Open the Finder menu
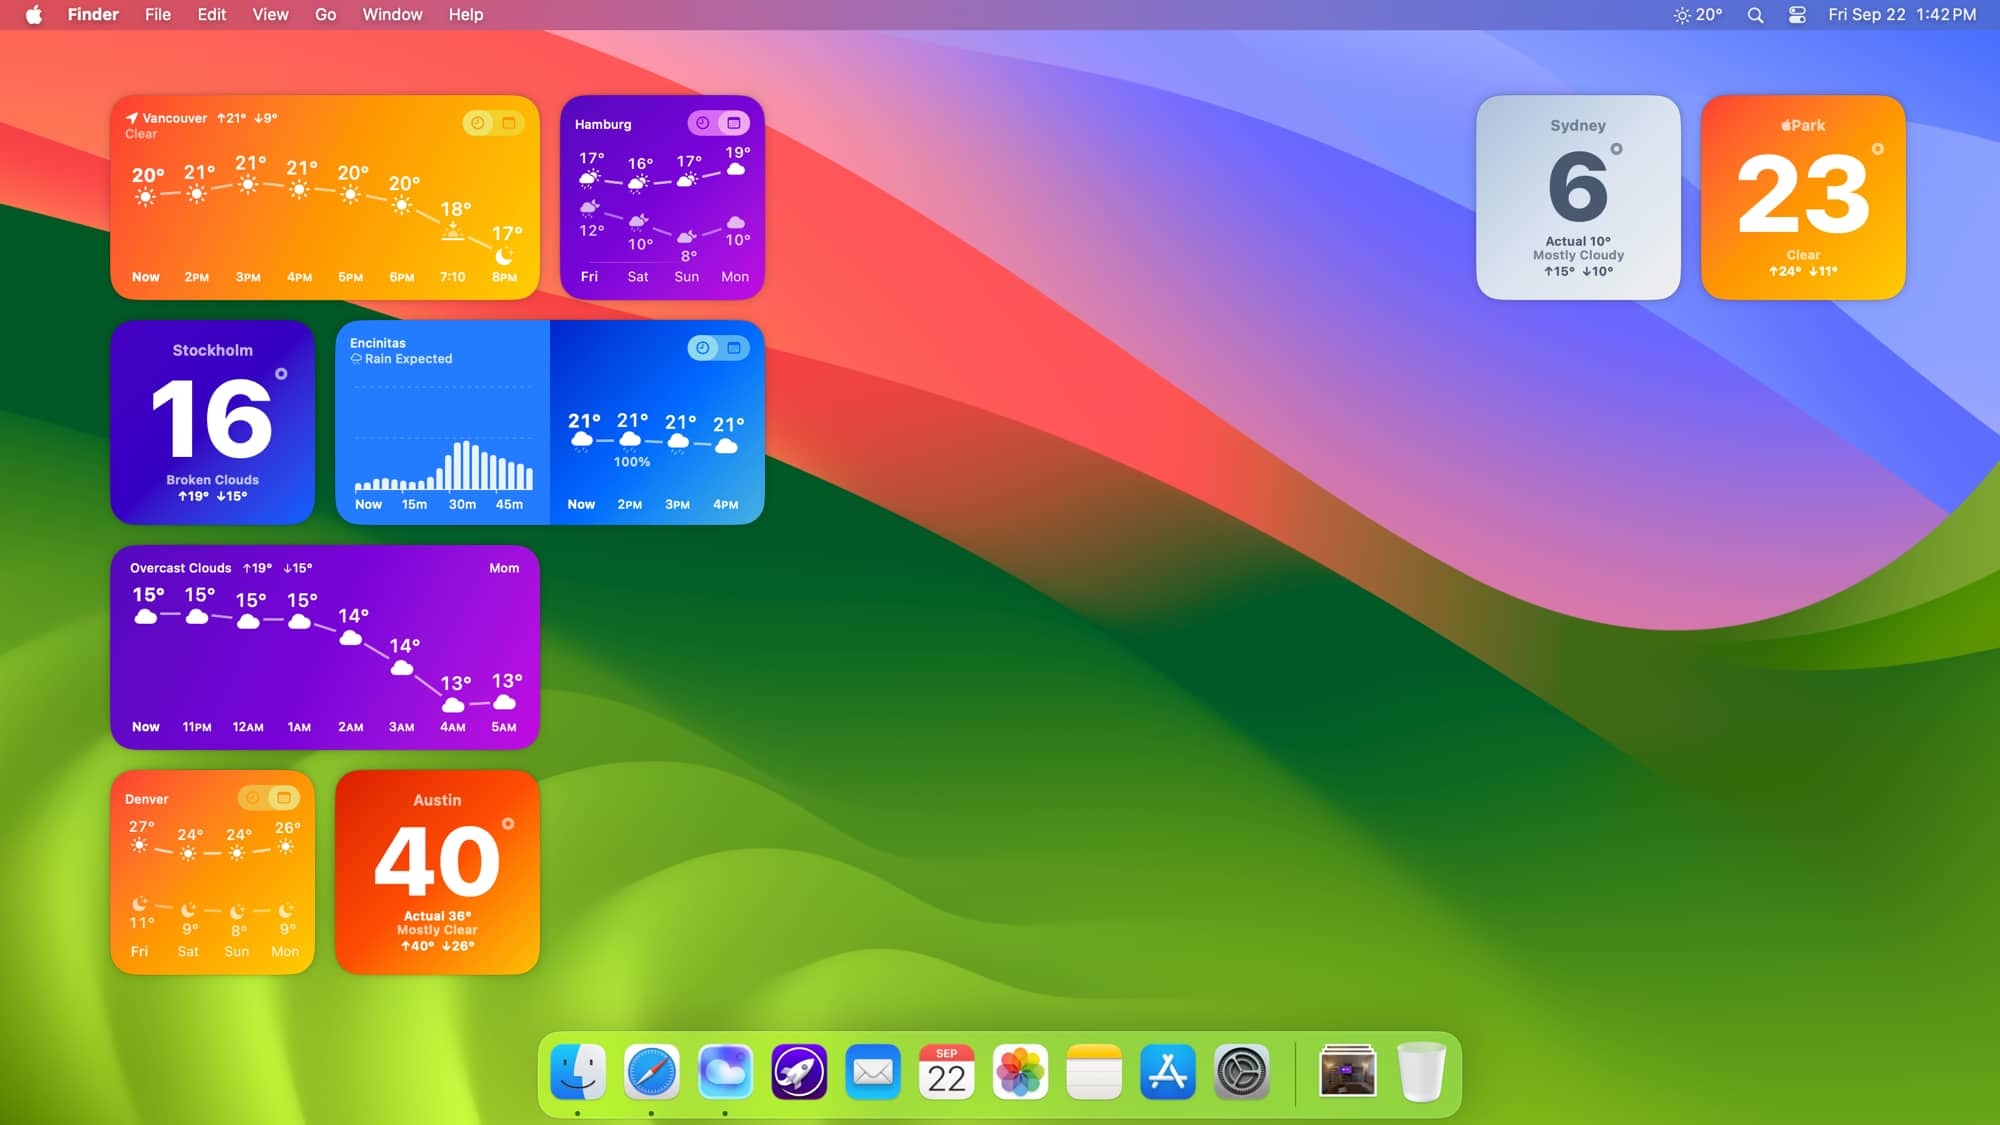 tap(93, 14)
